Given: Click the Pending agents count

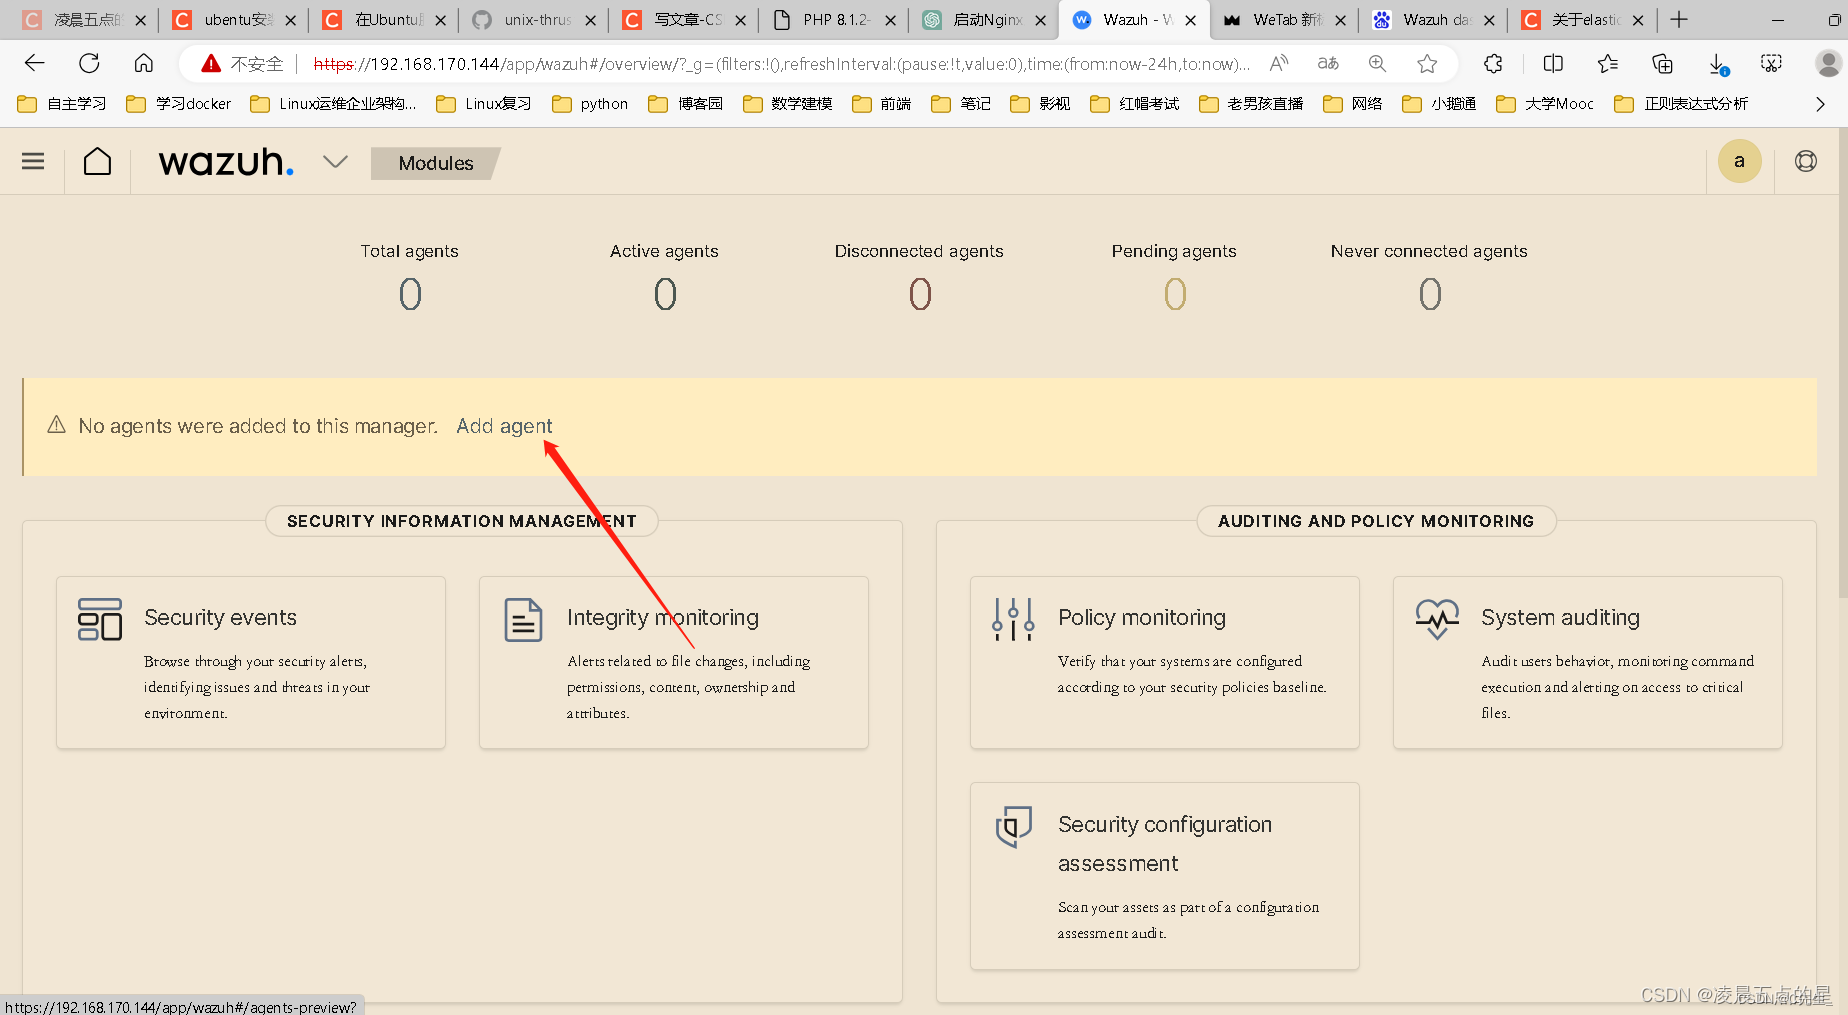Looking at the screenshot, I should point(1175,294).
